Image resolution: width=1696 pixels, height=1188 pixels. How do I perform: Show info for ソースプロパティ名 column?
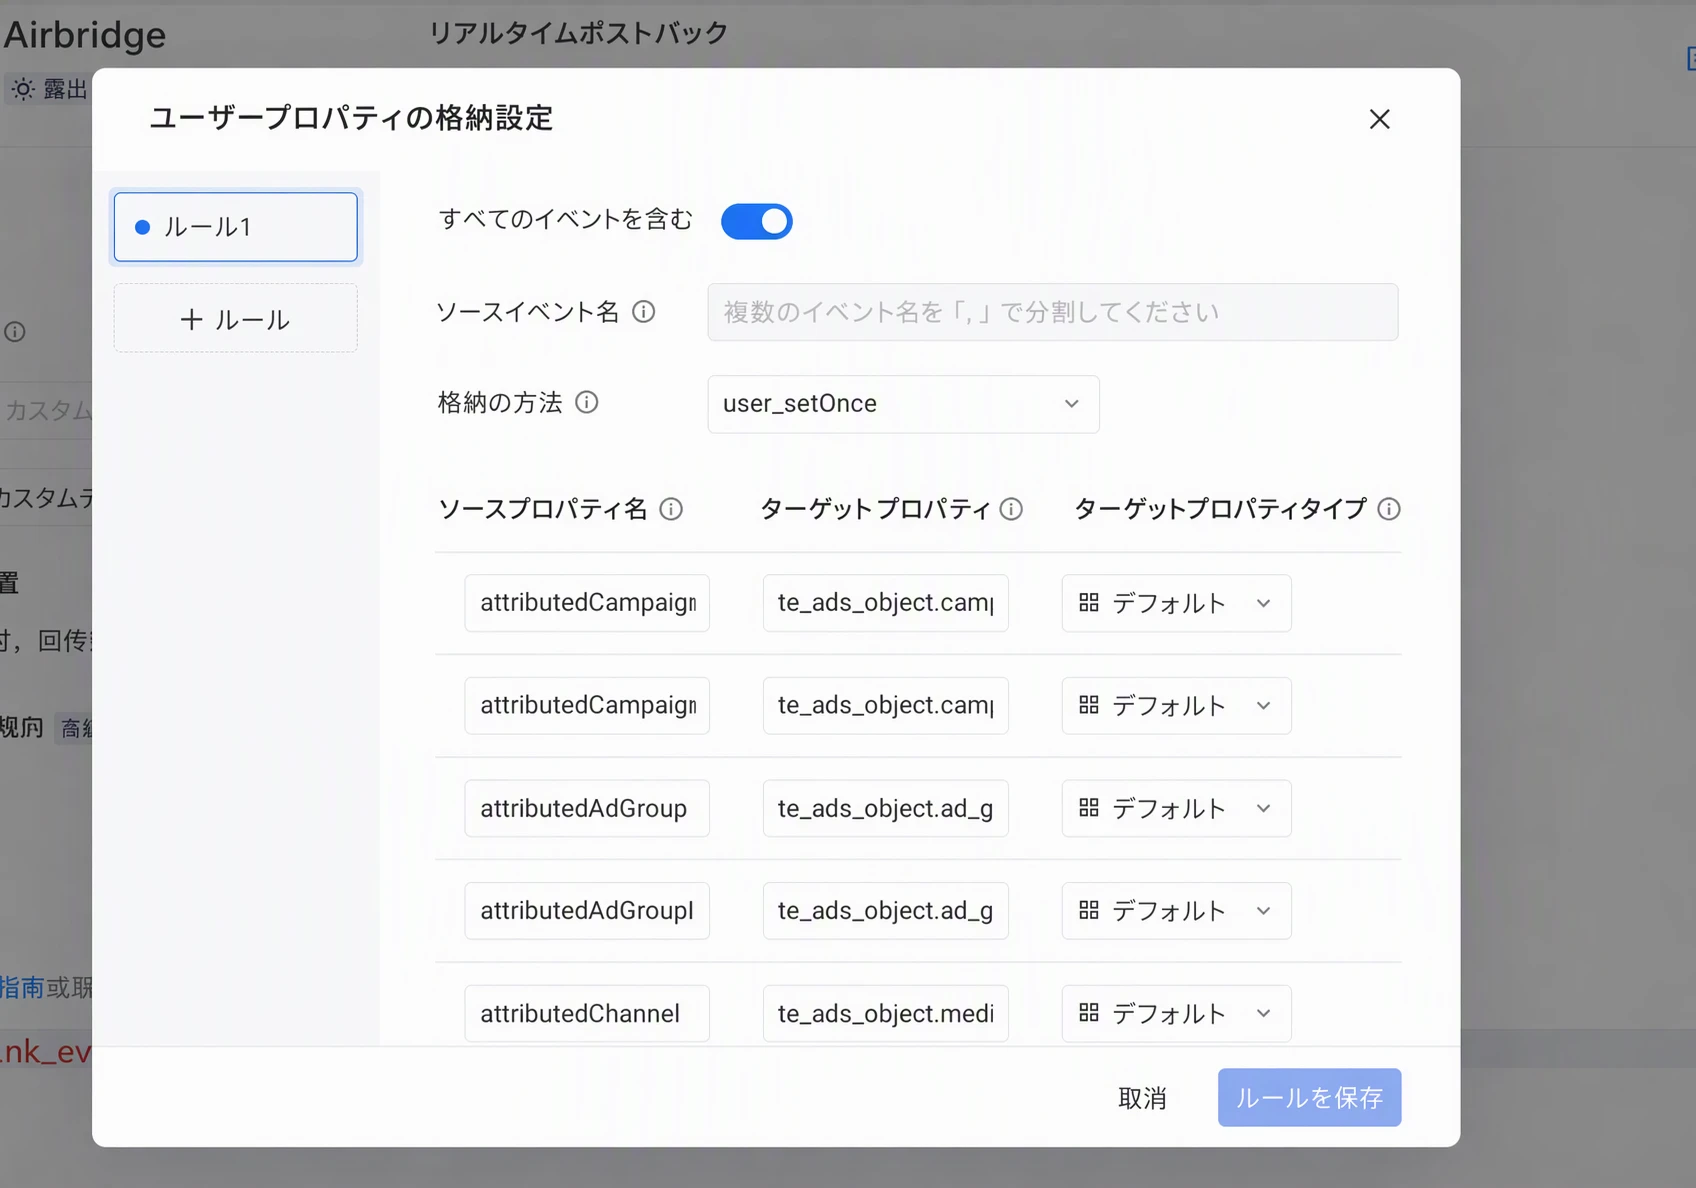[x=671, y=509]
